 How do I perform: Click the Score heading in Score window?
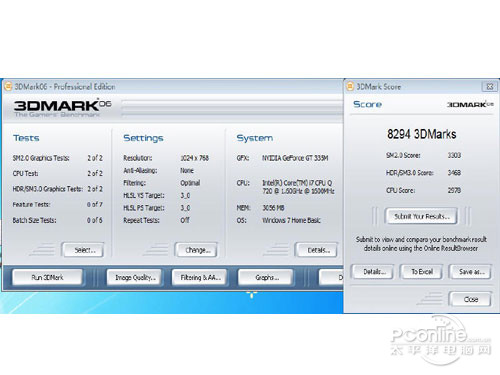pyautogui.click(x=367, y=104)
